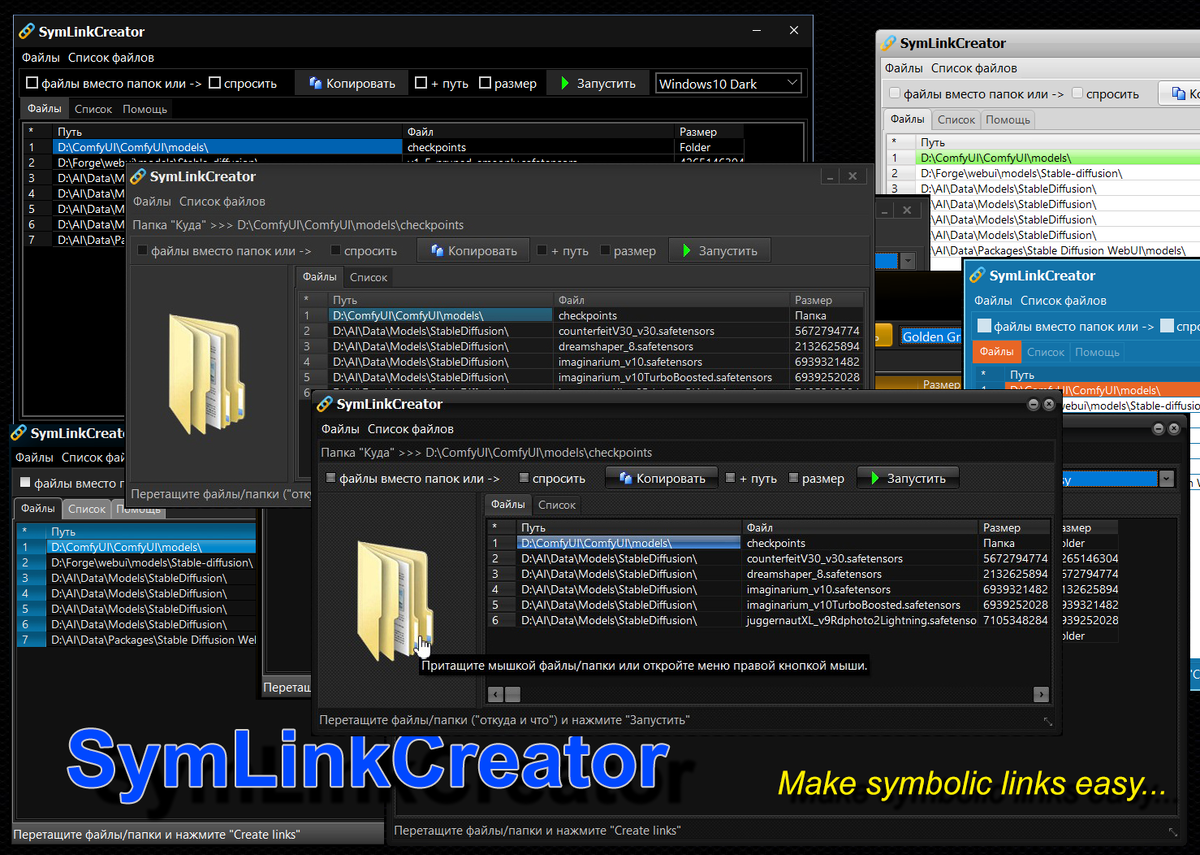Image resolution: width=1200 pixels, height=855 pixels.
Task: Click the blue color swatch near the mini combo box
Action: pos(885,260)
